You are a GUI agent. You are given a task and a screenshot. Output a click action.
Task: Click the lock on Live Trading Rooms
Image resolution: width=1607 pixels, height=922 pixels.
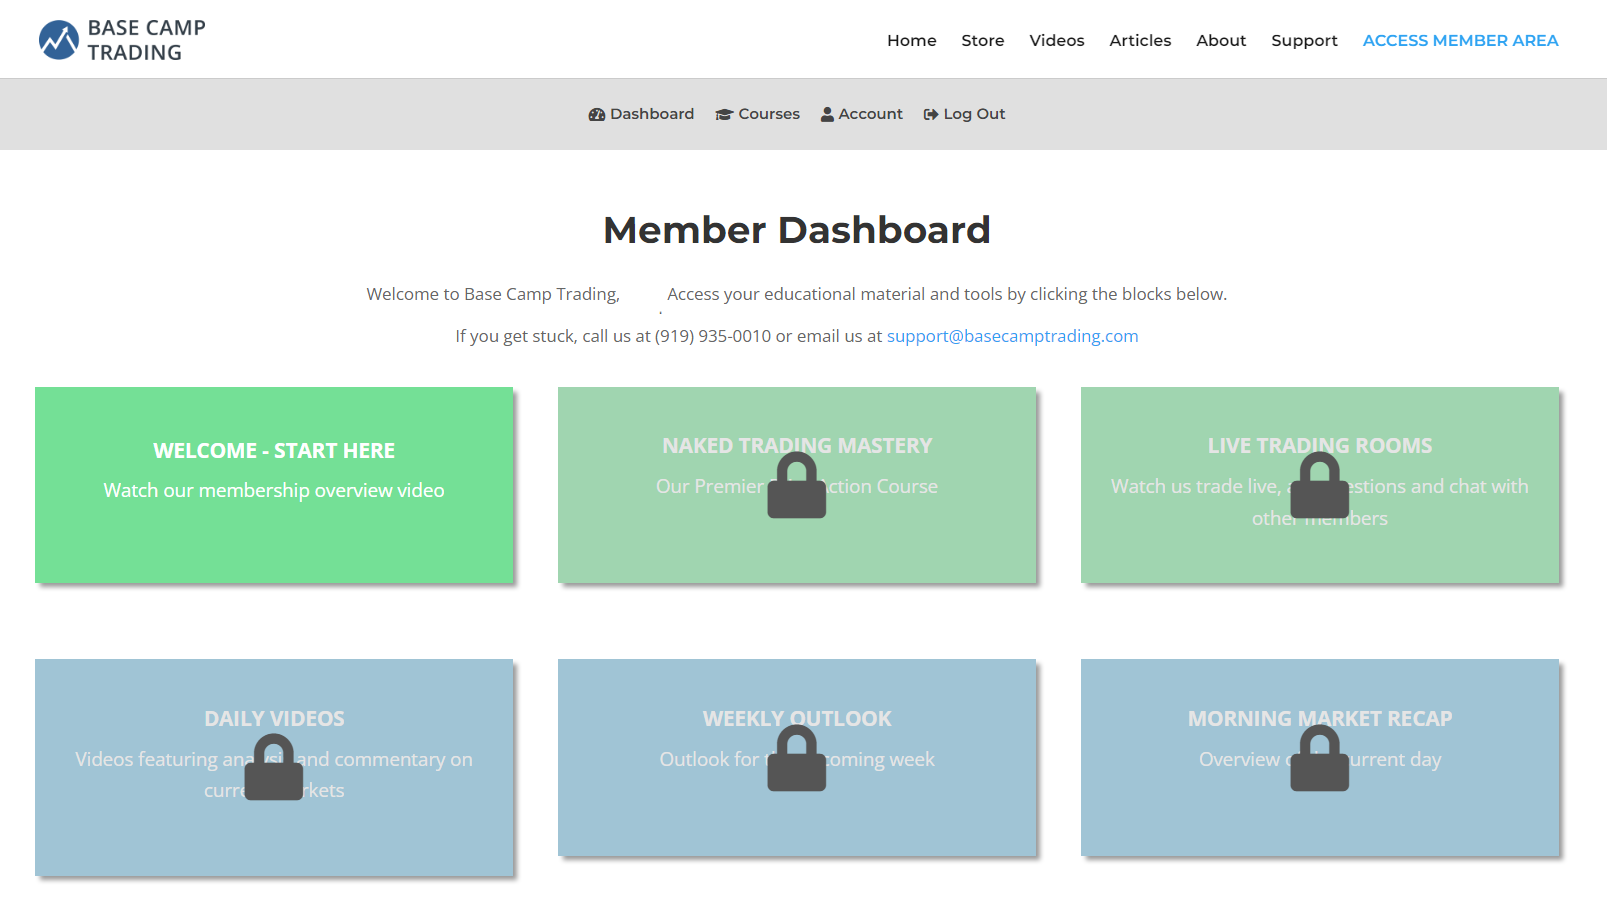[x=1320, y=485]
